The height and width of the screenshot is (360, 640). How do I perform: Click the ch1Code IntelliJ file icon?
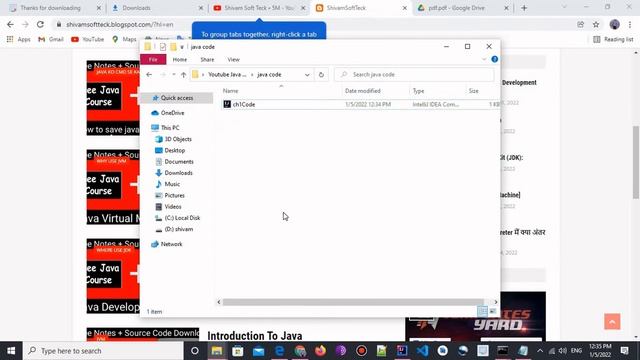click(227, 104)
